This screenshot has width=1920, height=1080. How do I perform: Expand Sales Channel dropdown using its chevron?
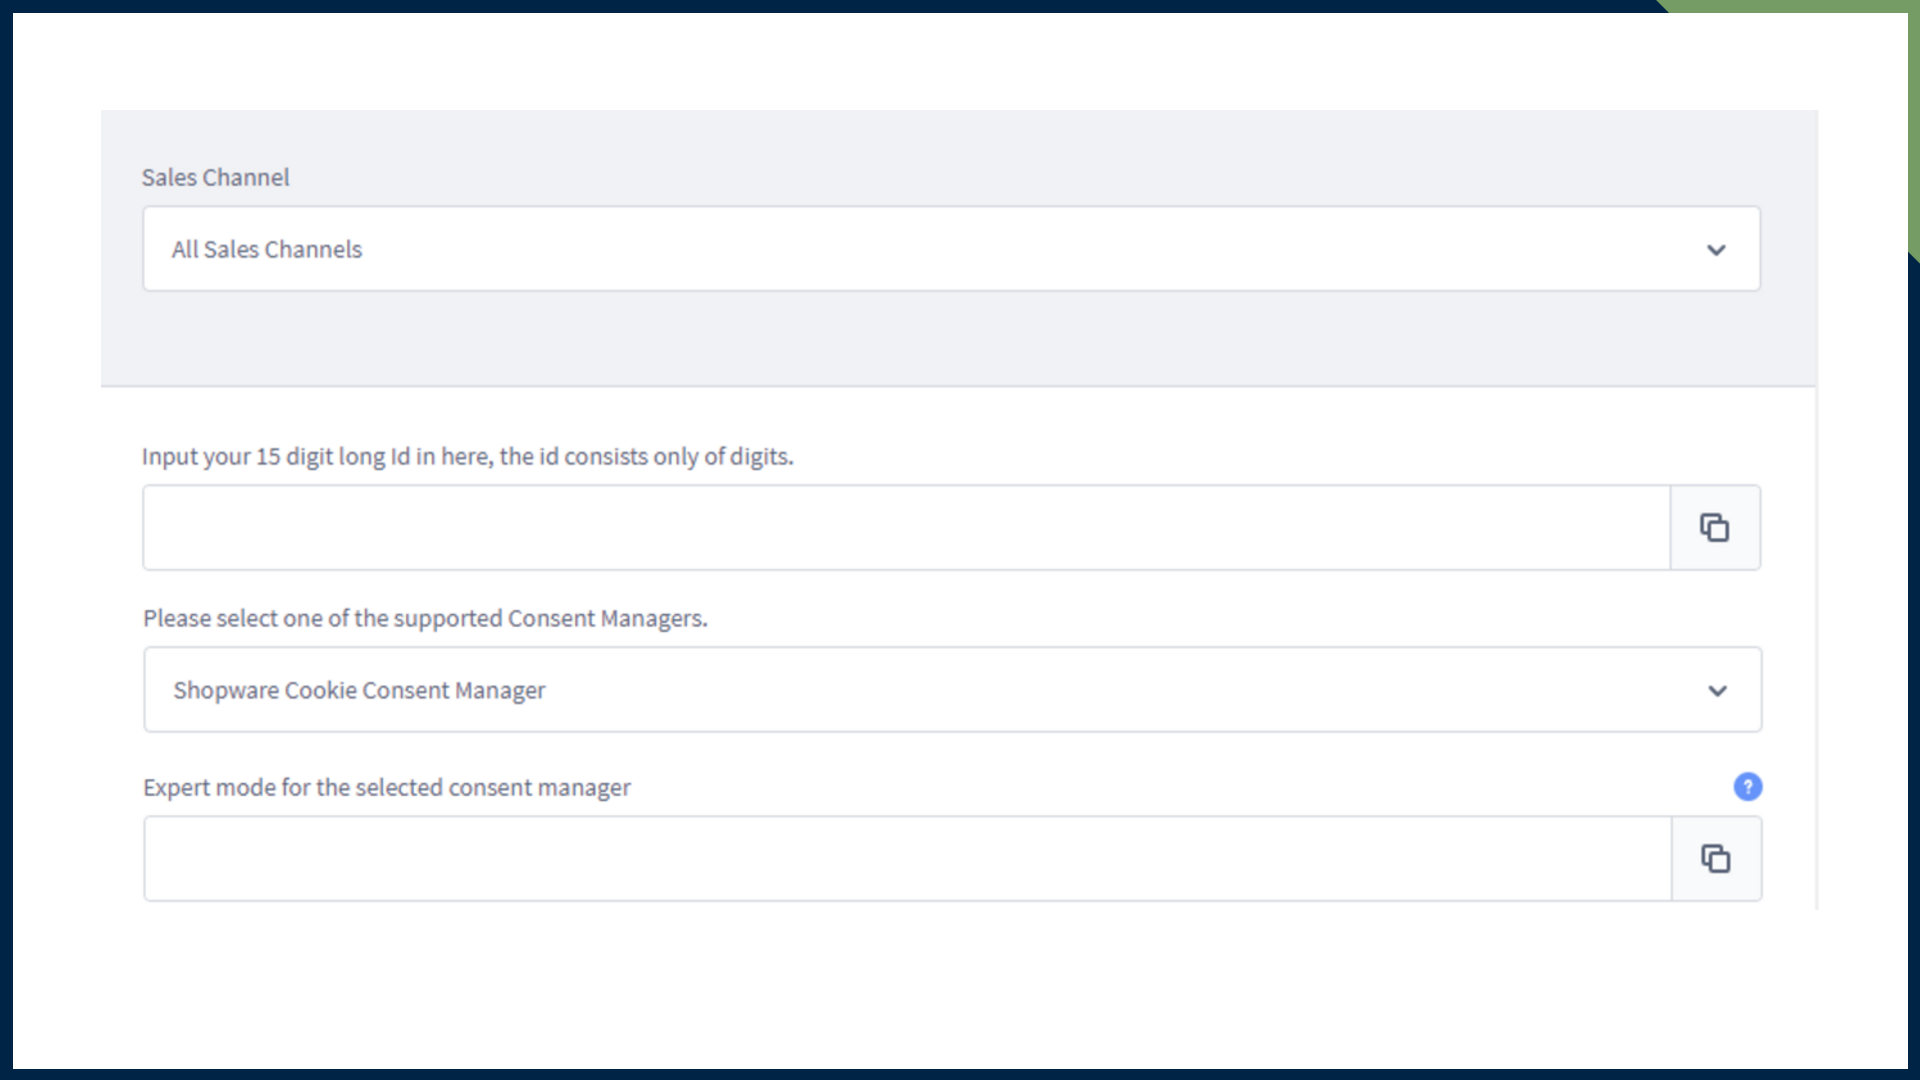pos(1716,250)
